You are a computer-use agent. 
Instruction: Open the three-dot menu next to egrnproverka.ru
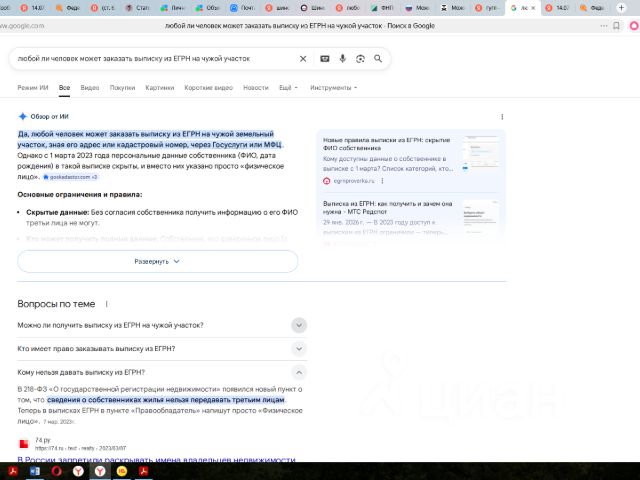(382, 181)
